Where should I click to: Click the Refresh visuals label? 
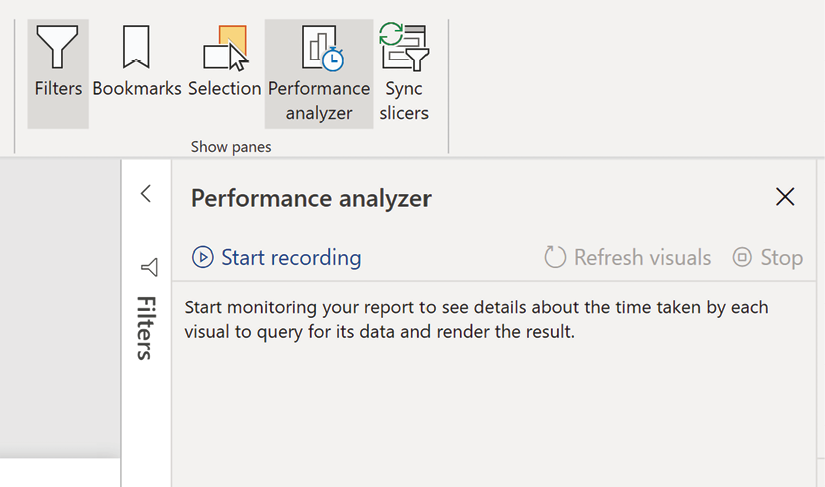point(642,258)
